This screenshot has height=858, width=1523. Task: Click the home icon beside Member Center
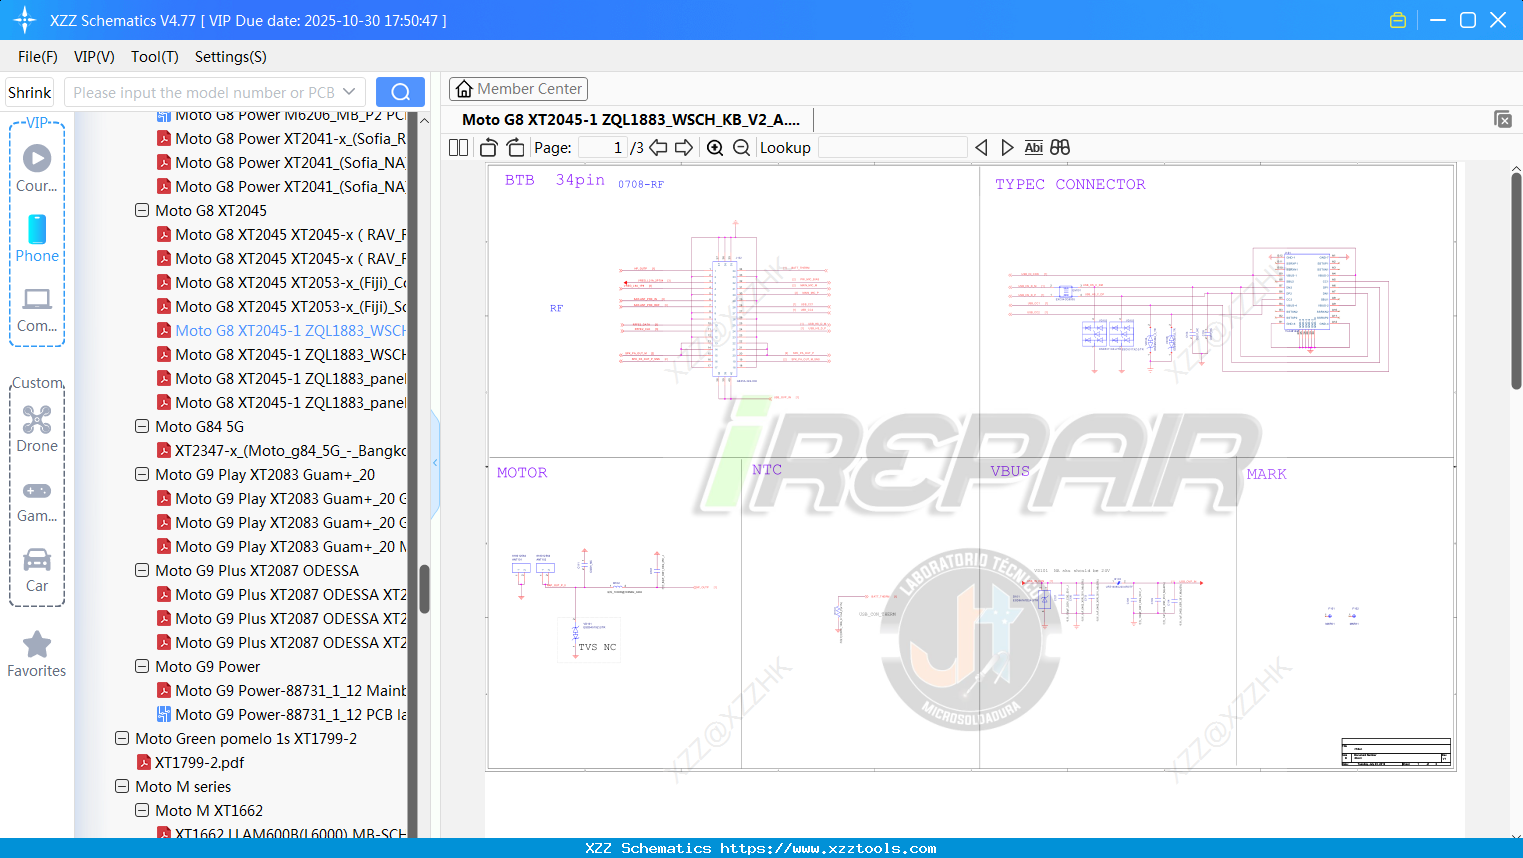click(464, 89)
